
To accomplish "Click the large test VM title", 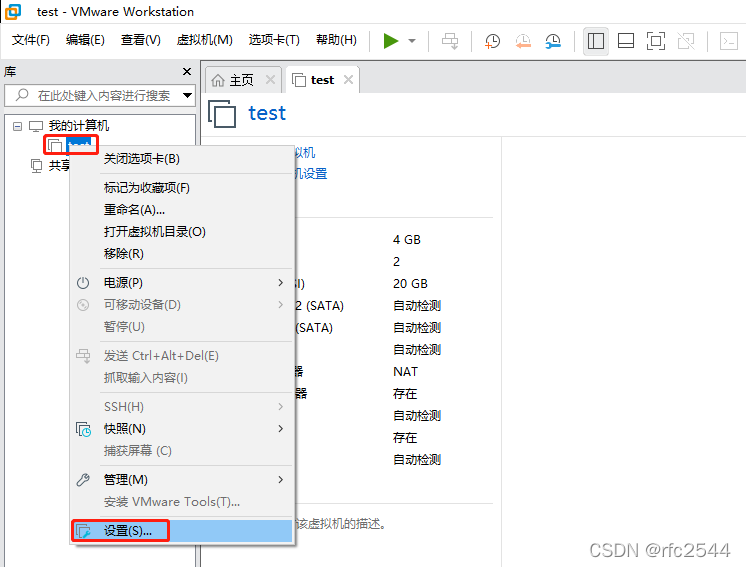I will tap(267, 114).
